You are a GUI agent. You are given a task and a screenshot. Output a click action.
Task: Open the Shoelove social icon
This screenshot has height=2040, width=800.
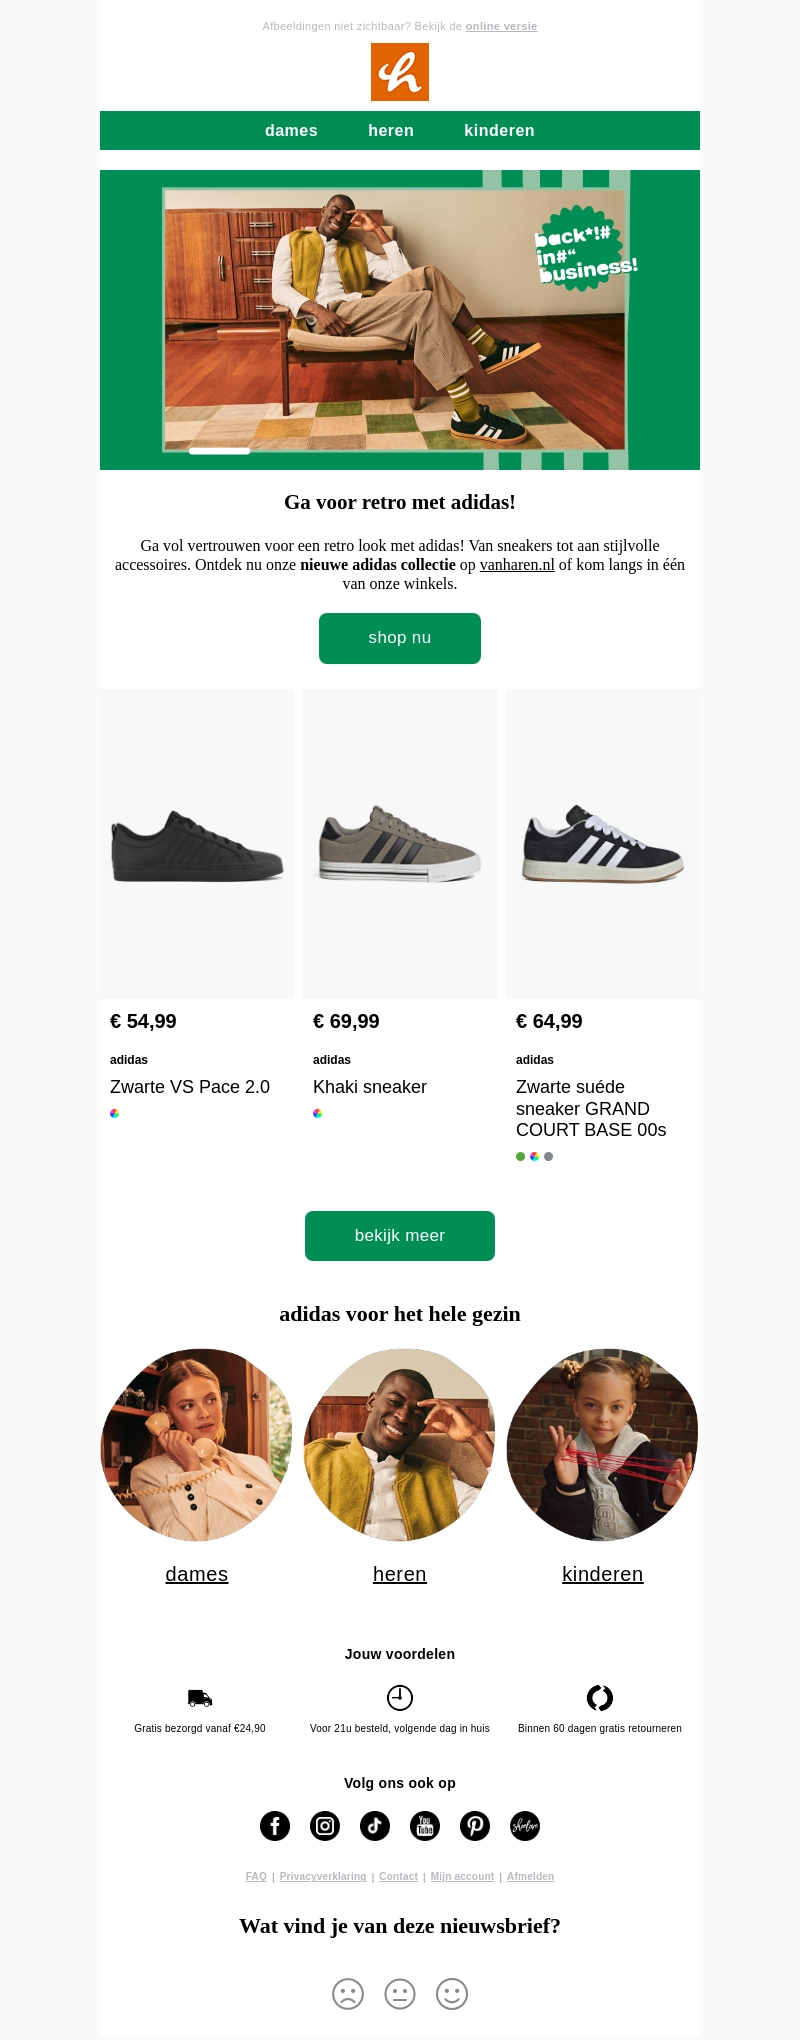coord(525,1826)
